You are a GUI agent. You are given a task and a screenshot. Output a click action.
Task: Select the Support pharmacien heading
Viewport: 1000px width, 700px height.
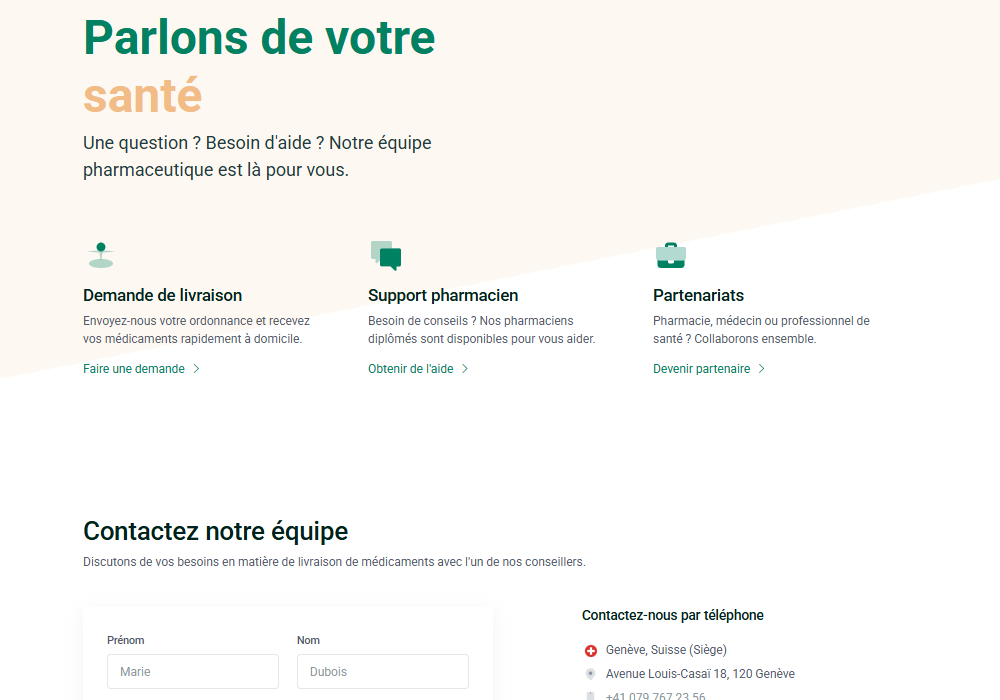coord(443,295)
